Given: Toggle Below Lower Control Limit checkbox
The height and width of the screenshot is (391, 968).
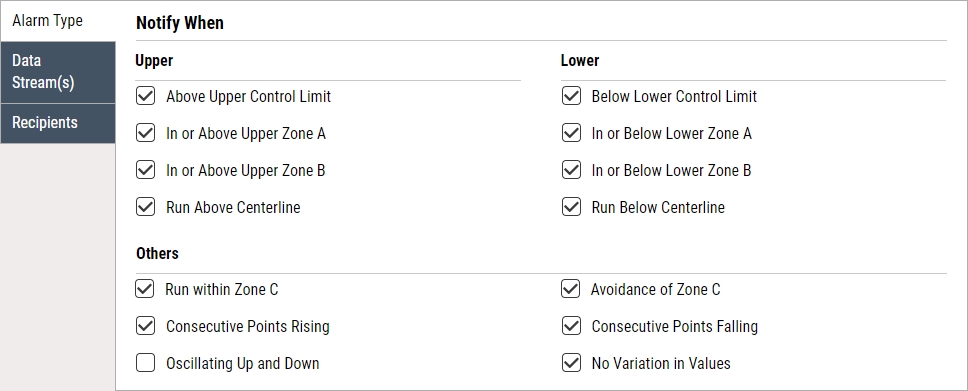Looking at the screenshot, I should click(571, 96).
